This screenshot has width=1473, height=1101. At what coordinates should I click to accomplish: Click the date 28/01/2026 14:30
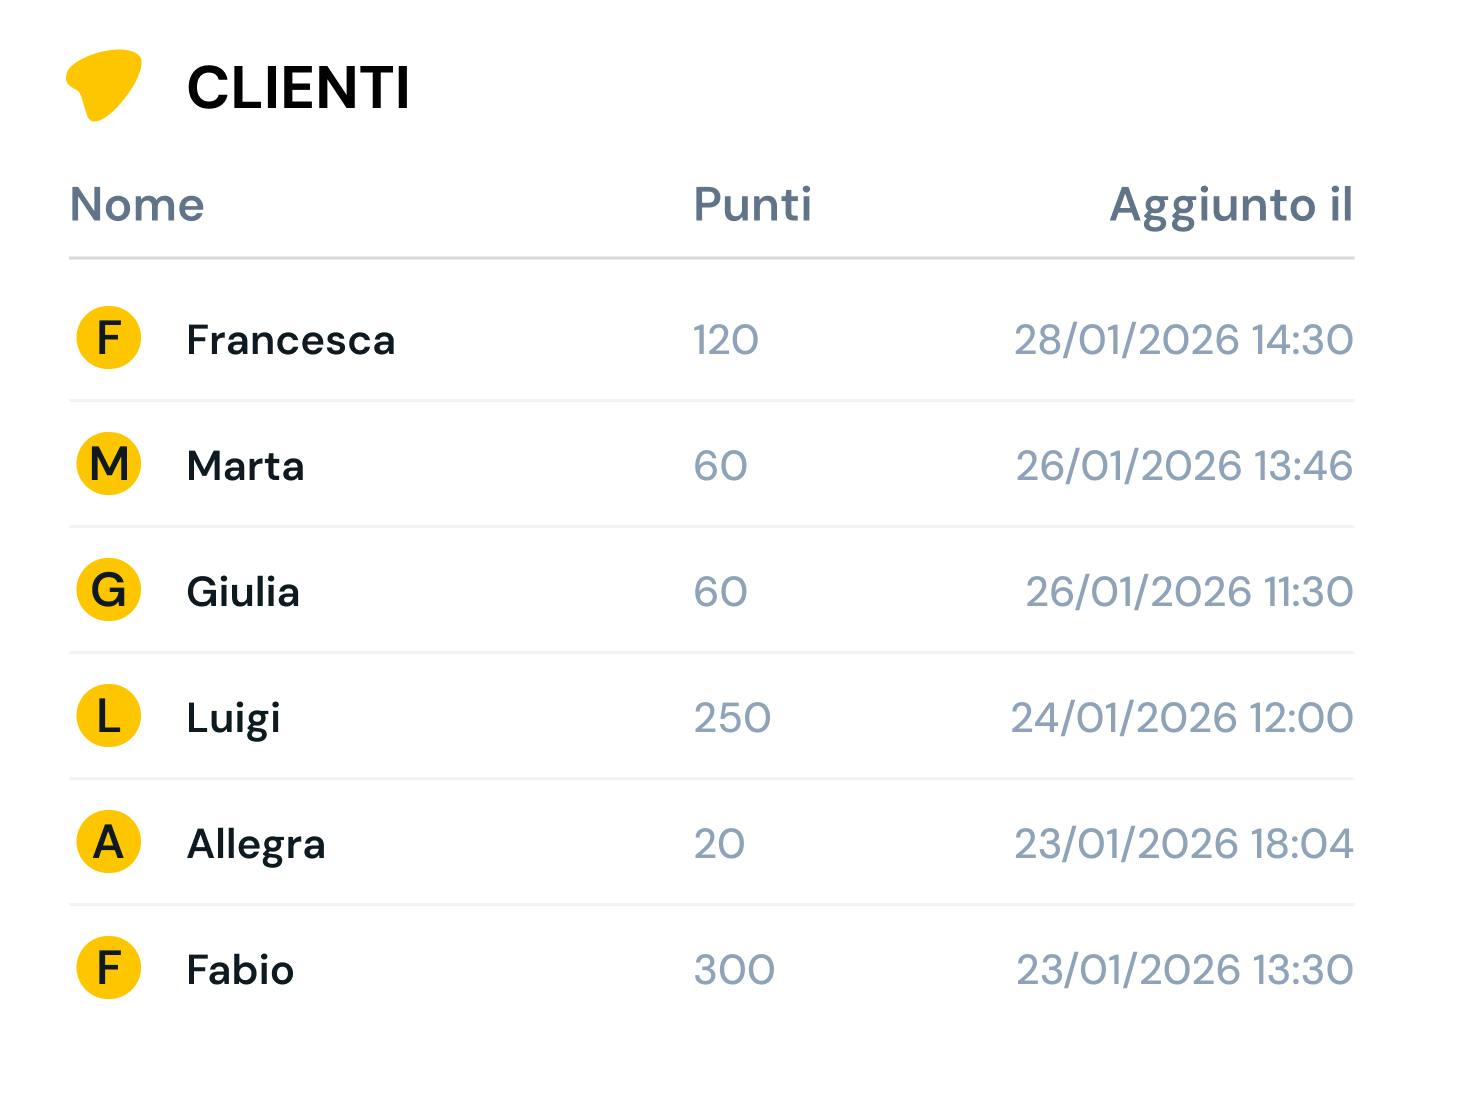(1183, 340)
